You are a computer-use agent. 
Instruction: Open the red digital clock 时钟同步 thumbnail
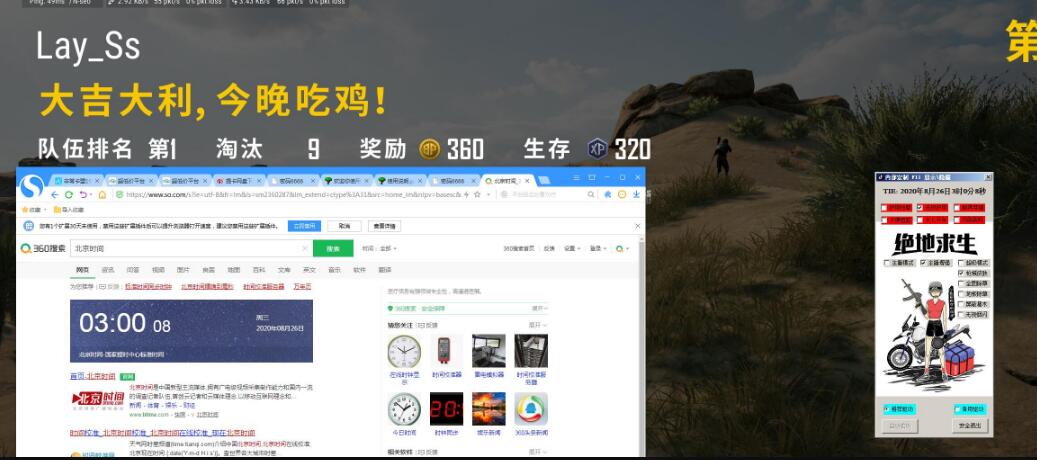coord(446,409)
